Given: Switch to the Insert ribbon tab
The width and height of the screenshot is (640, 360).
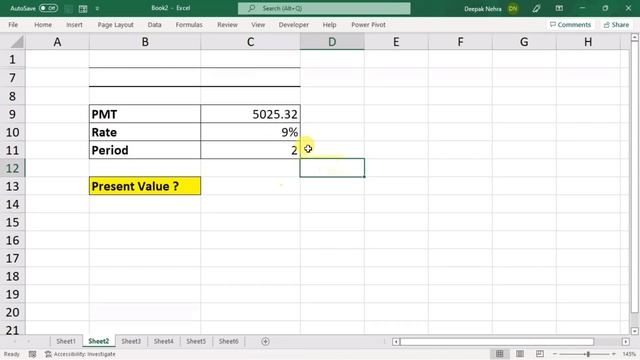Looking at the screenshot, I should [74, 25].
